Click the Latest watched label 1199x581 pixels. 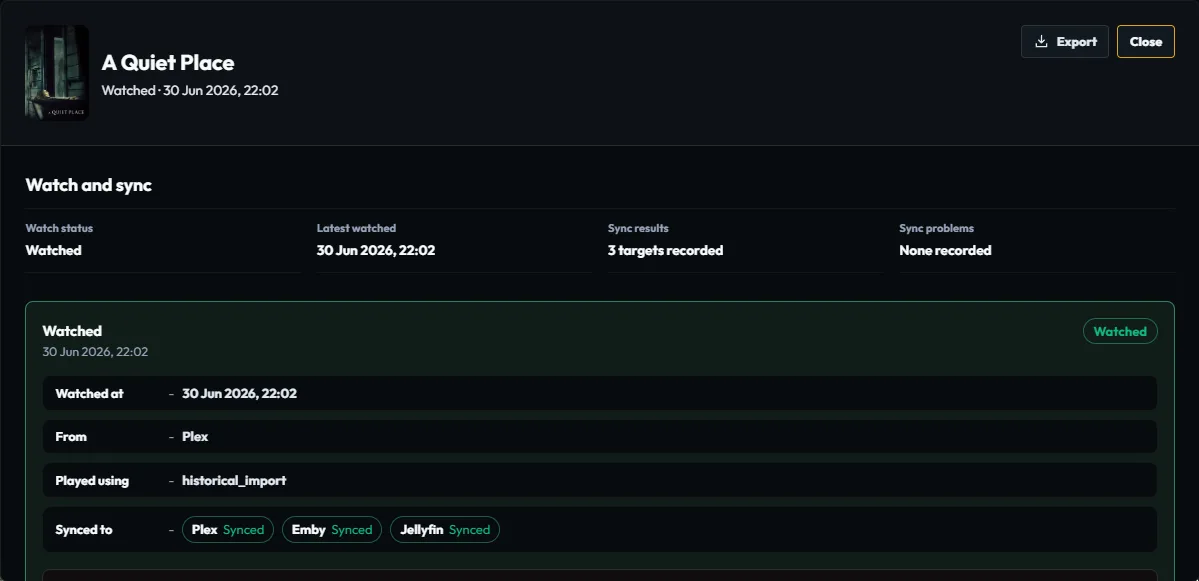click(356, 228)
